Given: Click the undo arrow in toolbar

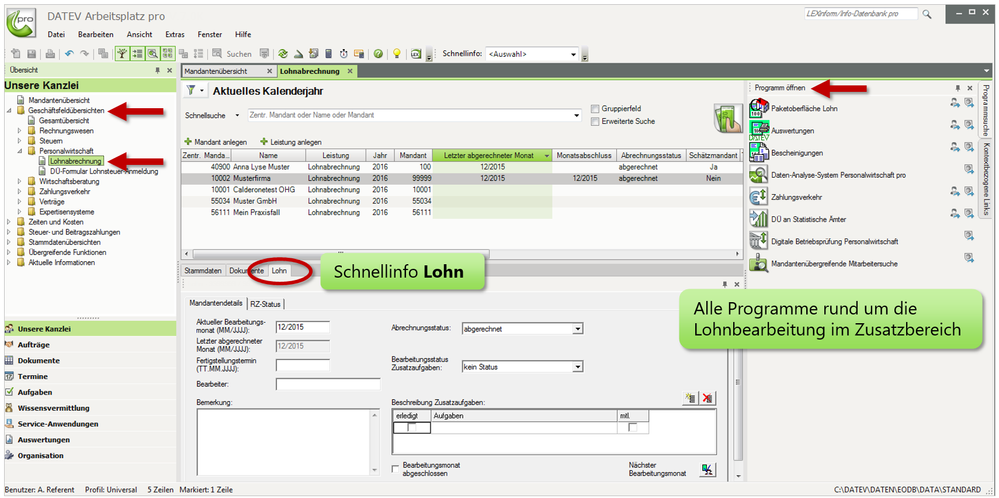Looking at the screenshot, I should point(69,54).
